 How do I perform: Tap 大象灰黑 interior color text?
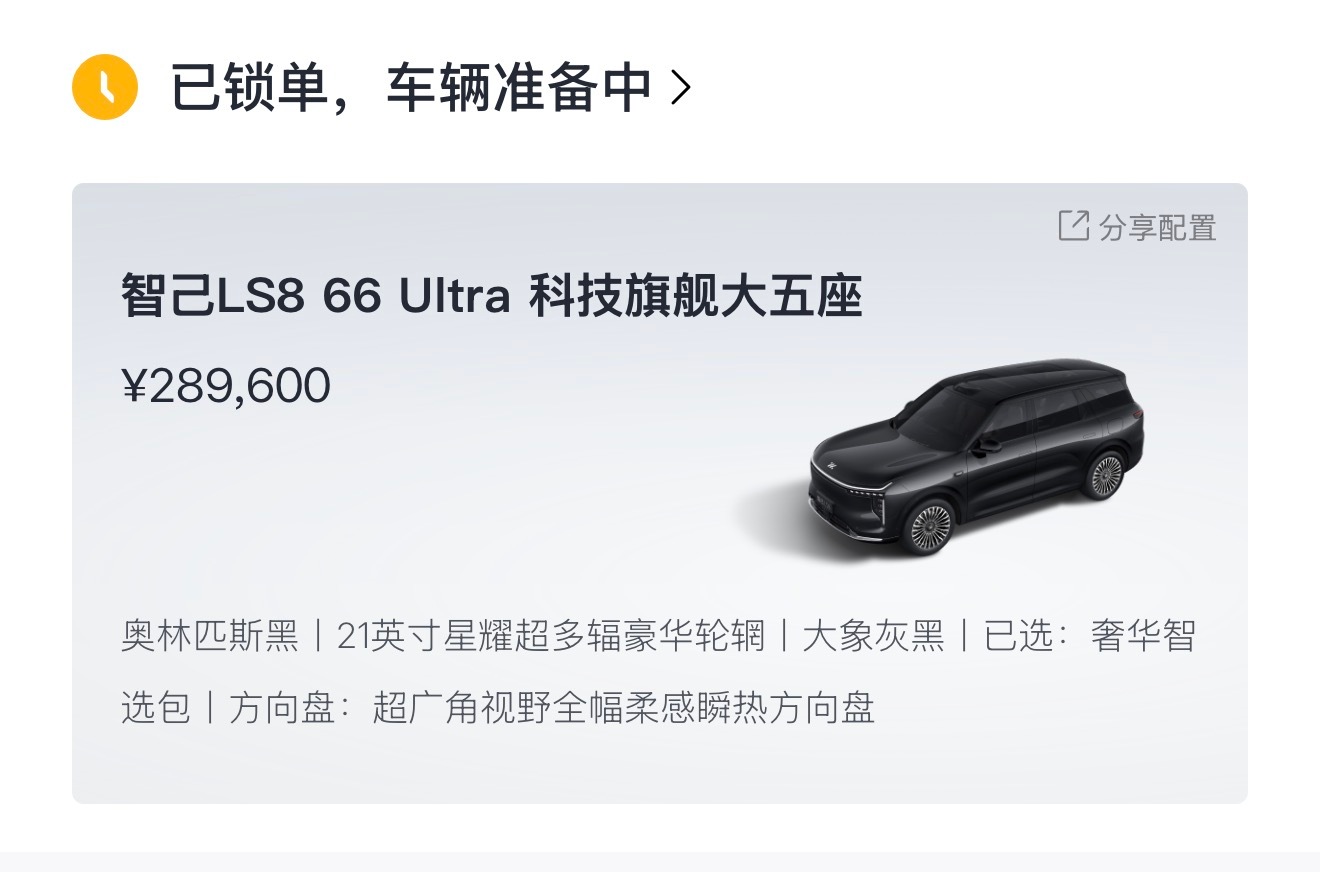pyautogui.click(x=873, y=636)
